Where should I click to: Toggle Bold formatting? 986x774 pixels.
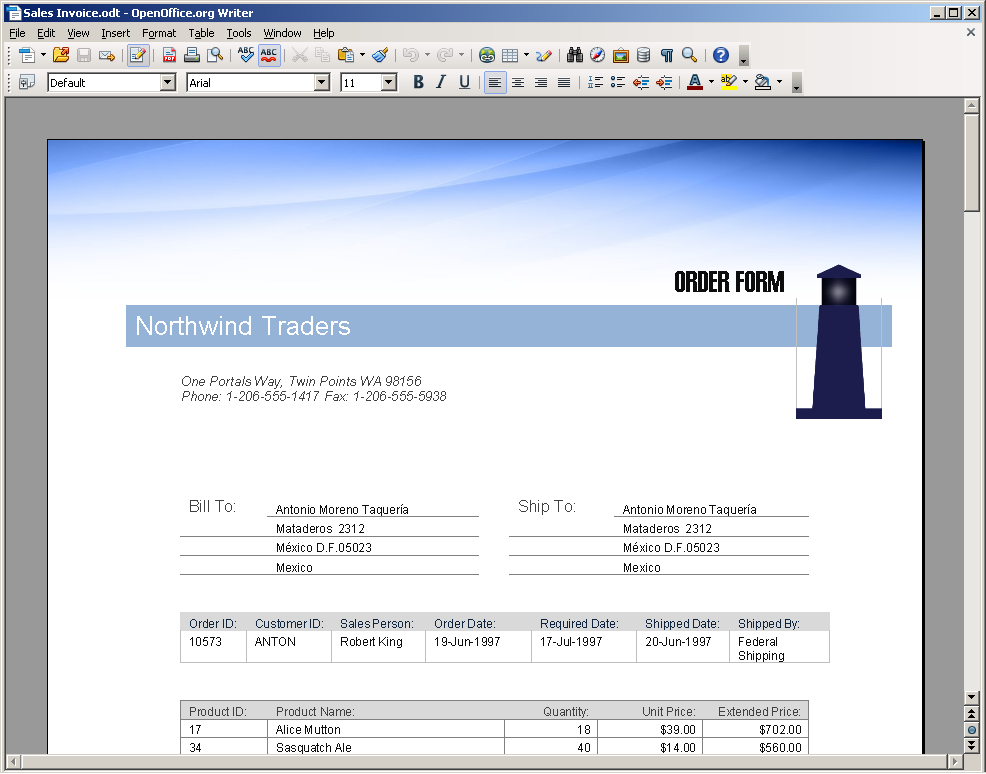point(419,83)
